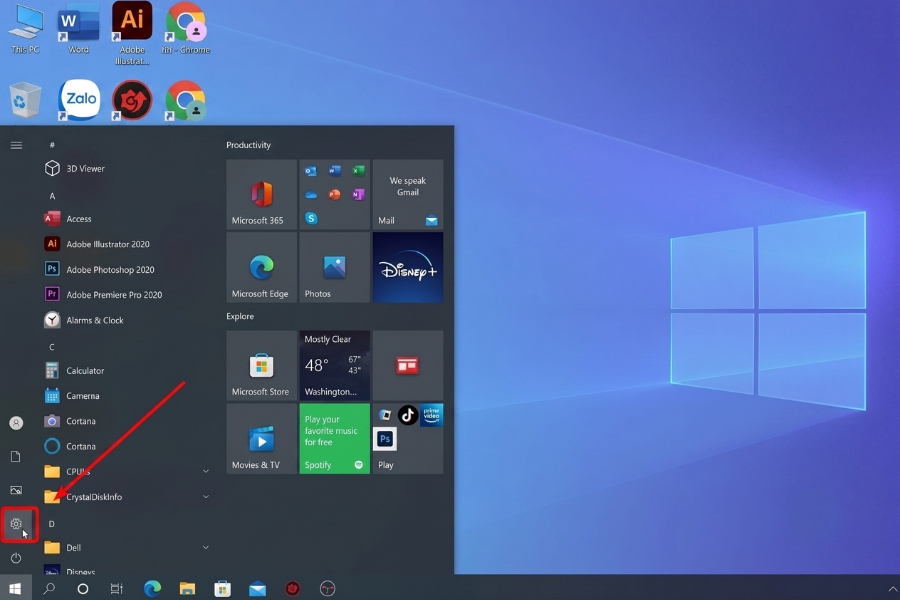The width and height of the screenshot is (900, 600).
Task: Jump via letter C header in app list
Action: 52,347
